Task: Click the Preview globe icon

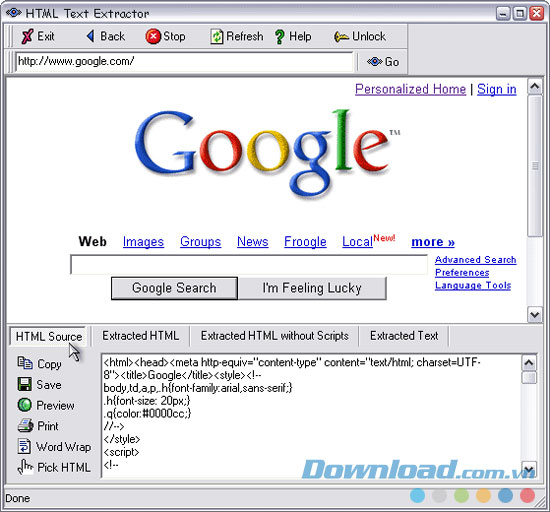Action: 25,405
